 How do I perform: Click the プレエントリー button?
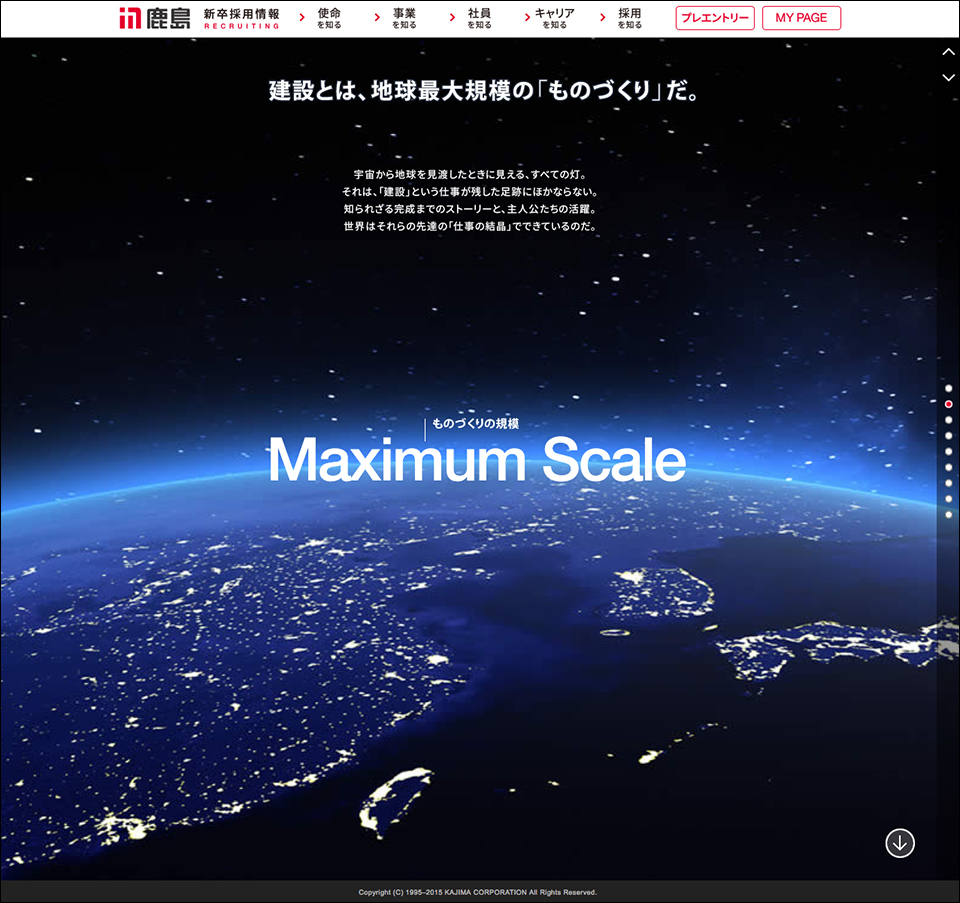click(715, 18)
